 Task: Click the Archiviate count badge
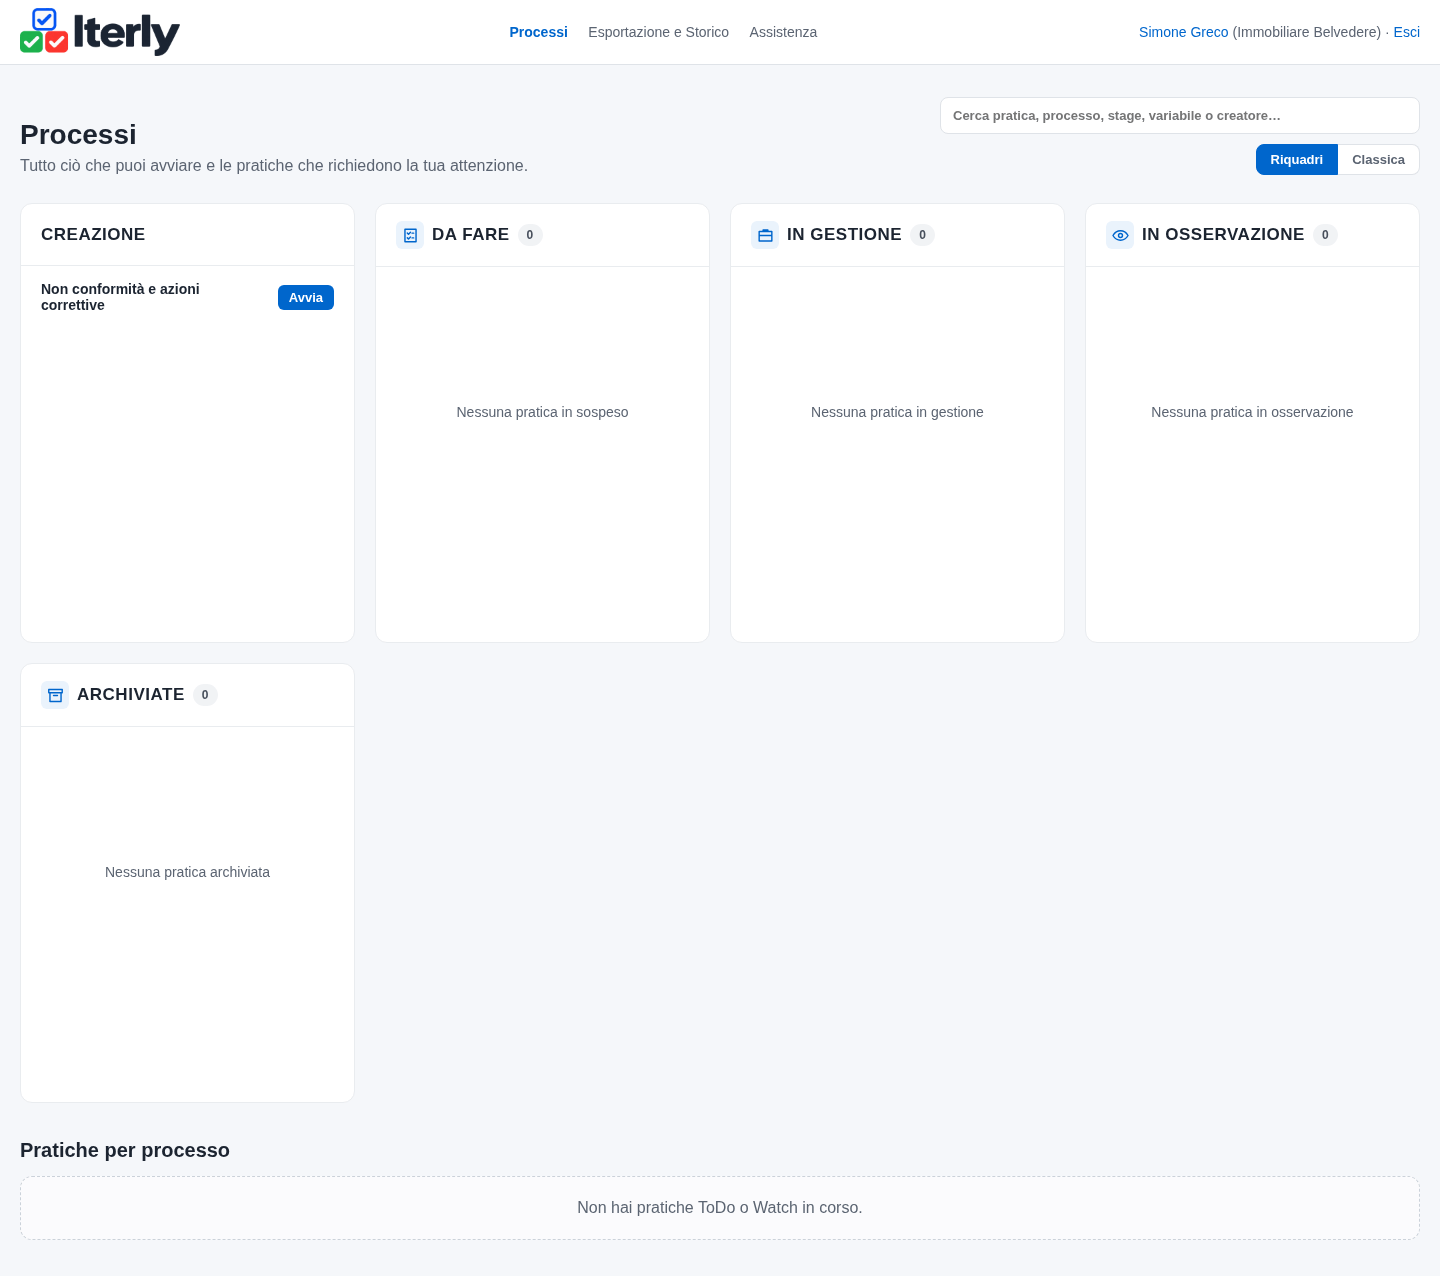point(205,695)
